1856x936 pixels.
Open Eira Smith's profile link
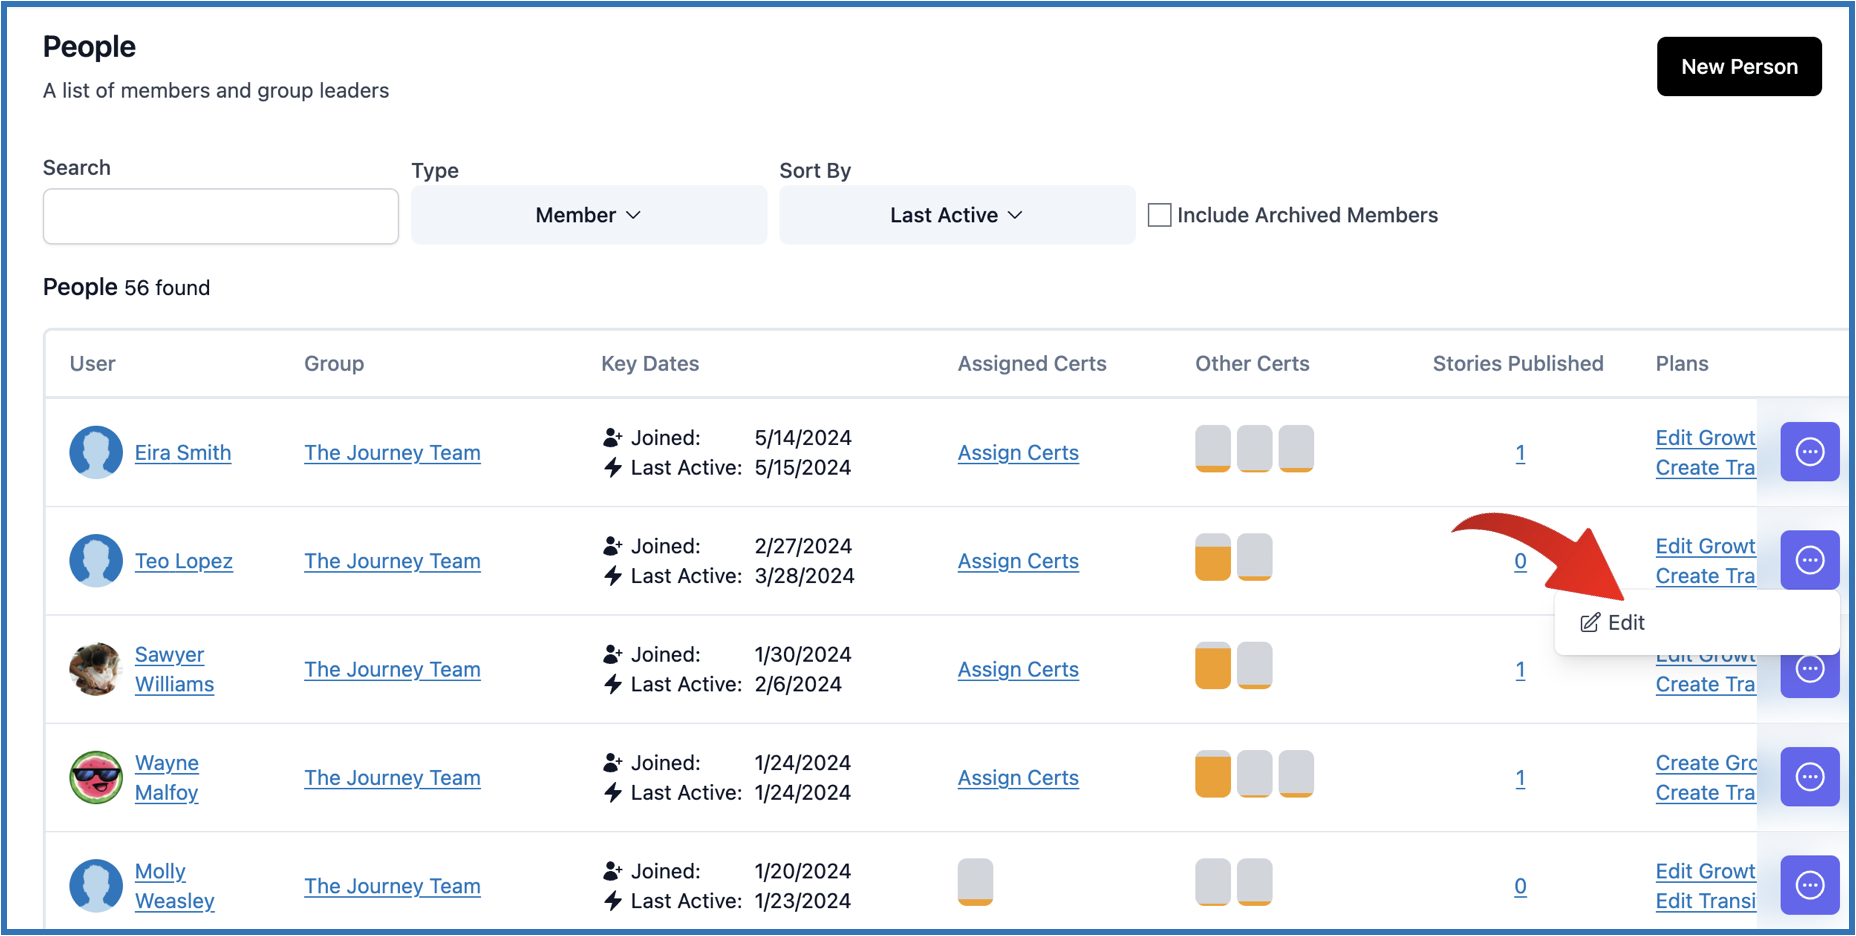[183, 453]
